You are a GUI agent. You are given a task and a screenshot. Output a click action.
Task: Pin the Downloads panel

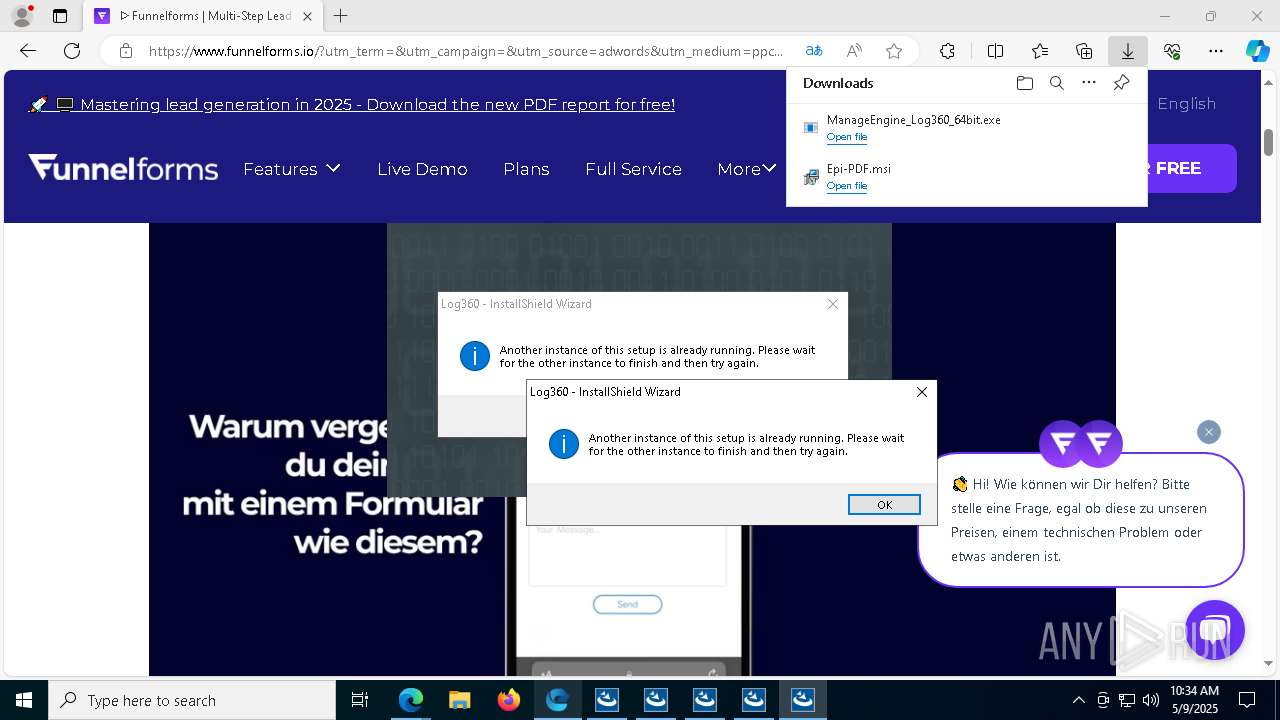click(1122, 83)
